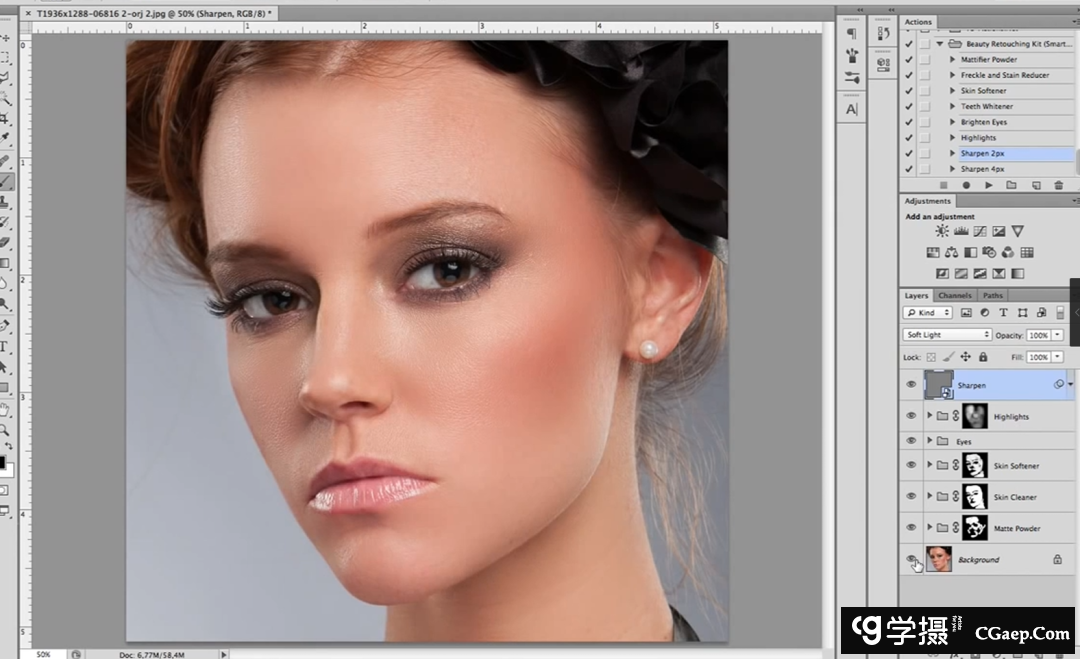Open the Opacity dropdown arrow
The width and height of the screenshot is (1080, 659).
[x=1058, y=335]
